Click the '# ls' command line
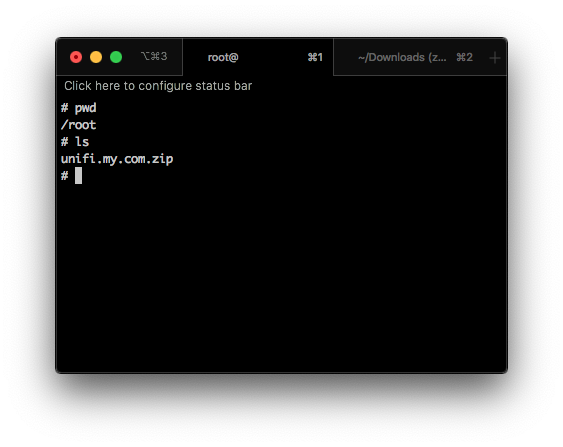563x447 pixels. coord(75,142)
